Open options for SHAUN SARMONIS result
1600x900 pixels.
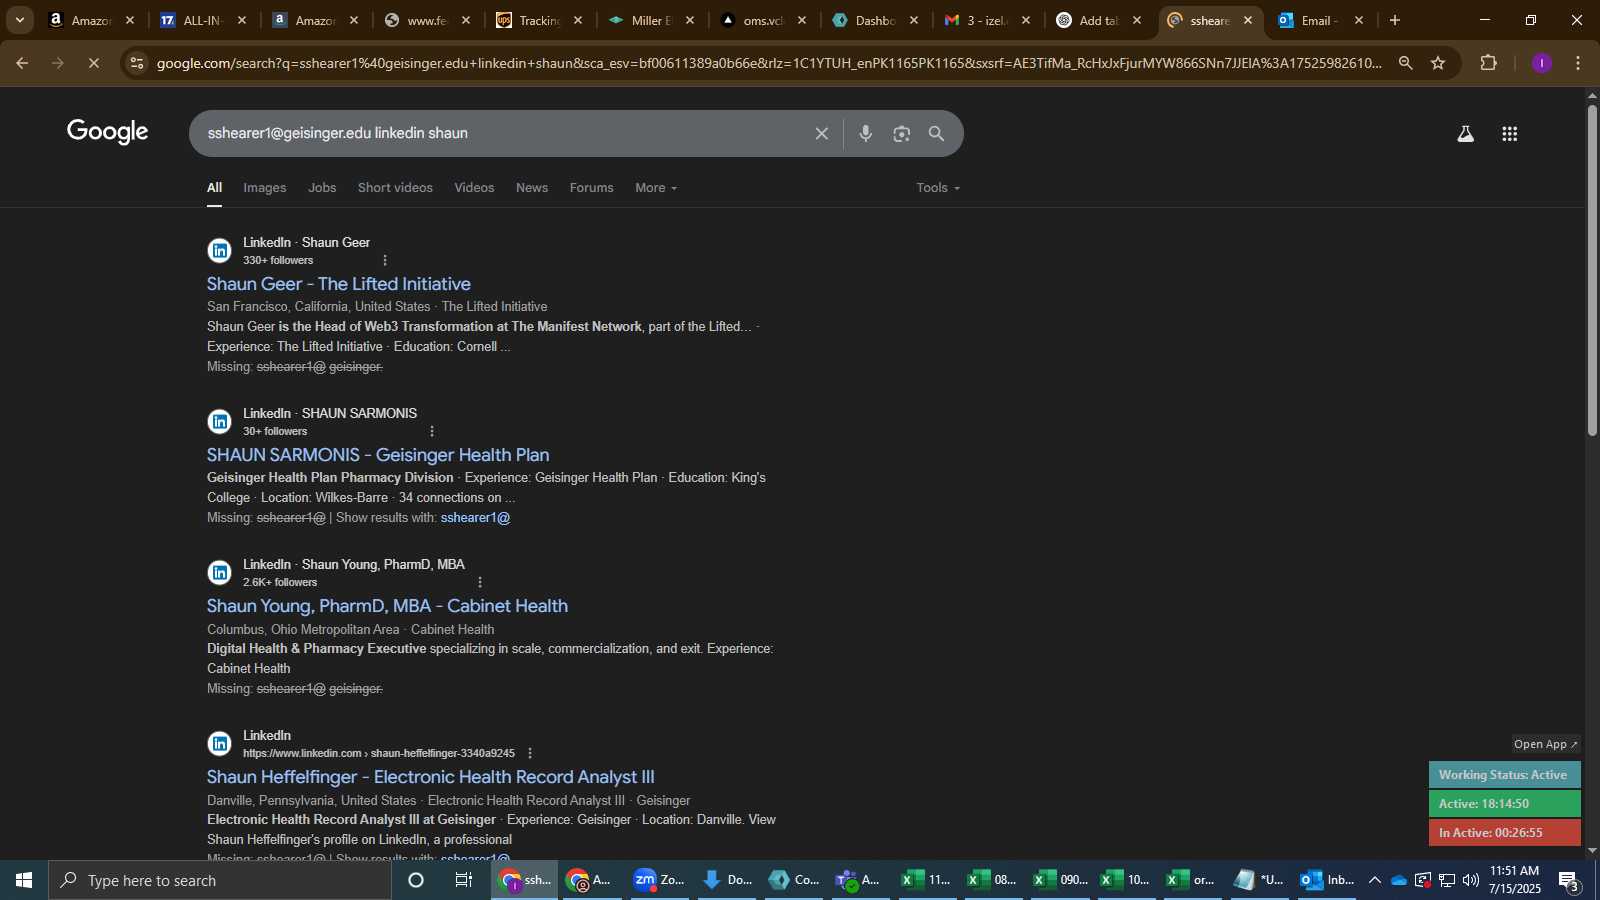(x=432, y=431)
